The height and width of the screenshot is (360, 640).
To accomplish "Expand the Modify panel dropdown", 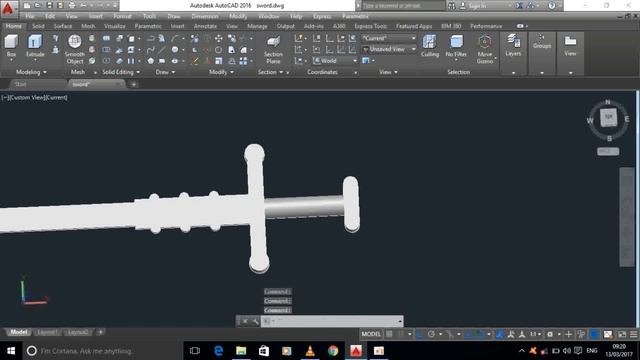I will point(221,72).
